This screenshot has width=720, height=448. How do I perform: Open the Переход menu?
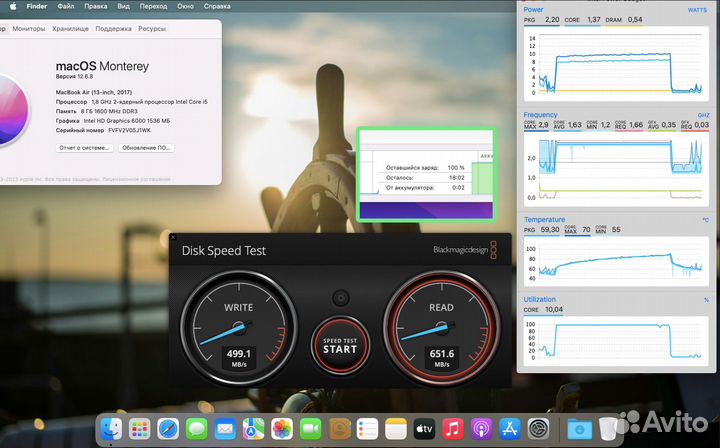pyautogui.click(x=153, y=6)
